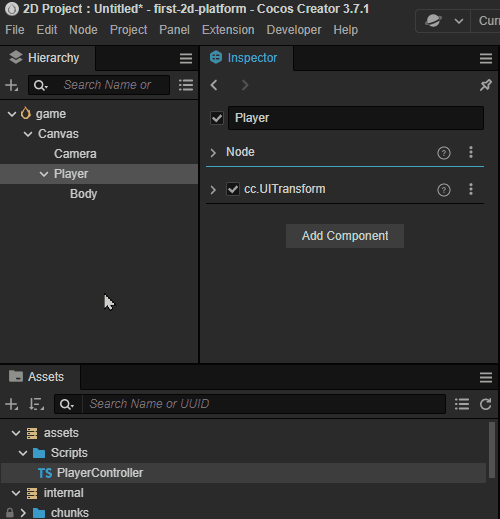Screen dimensions: 500x519
Task: Collapse the game scene node
Action: (12, 114)
